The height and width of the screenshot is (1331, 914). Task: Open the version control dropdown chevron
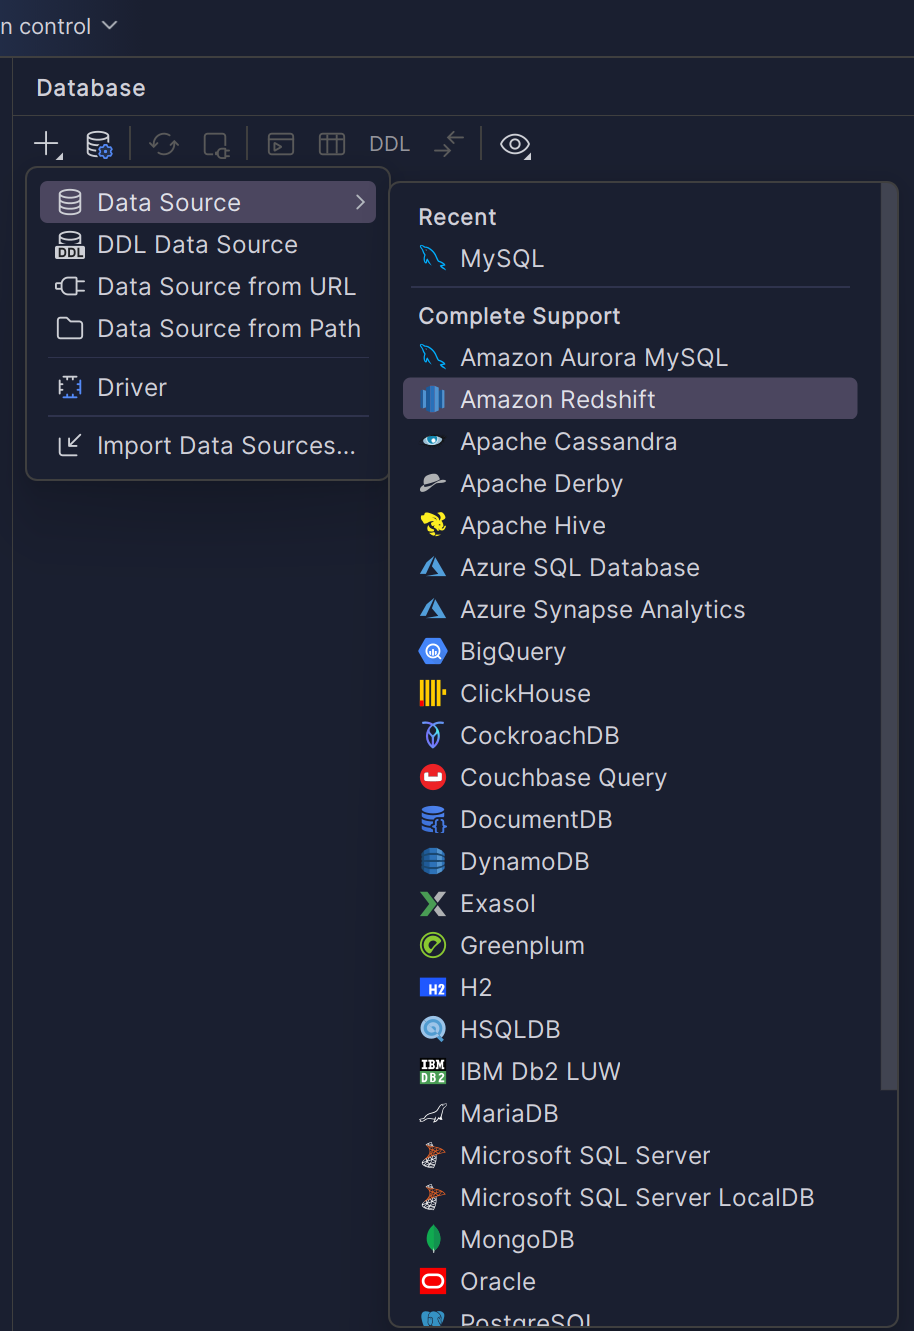[x=110, y=25]
